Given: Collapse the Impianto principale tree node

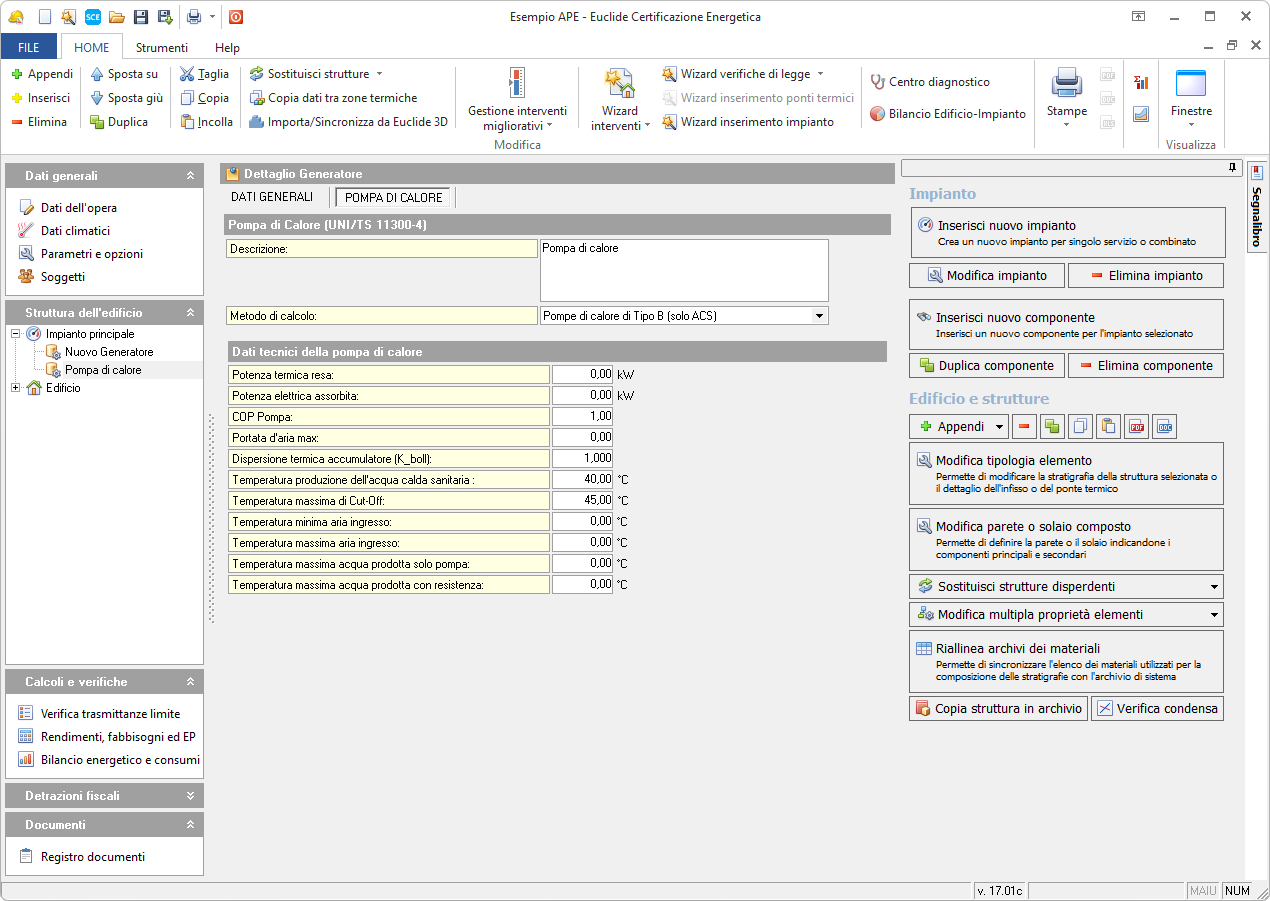Looking at the screenshot, I should [x=16, y=334].
